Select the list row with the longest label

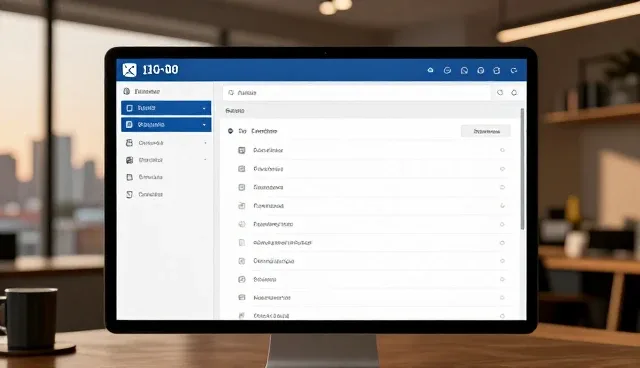(x=371, y=243)
